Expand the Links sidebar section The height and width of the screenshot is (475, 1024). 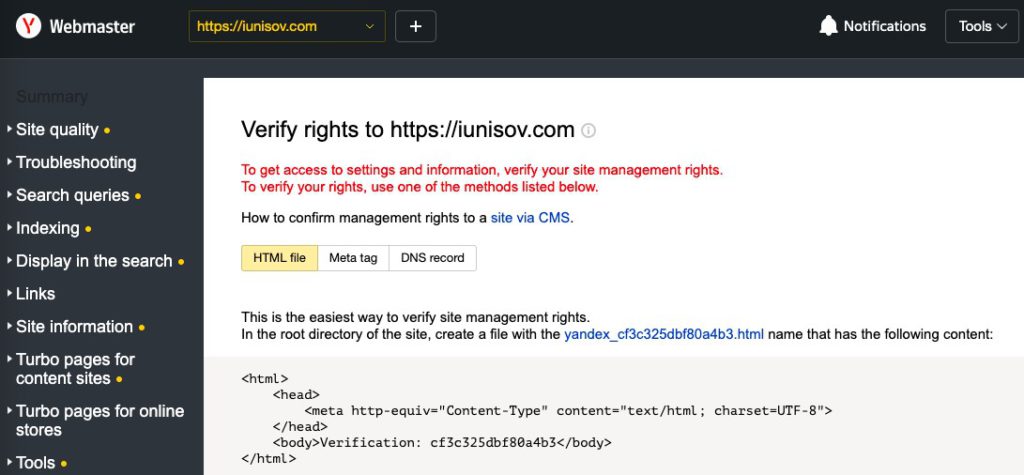pyautogui.click(x=35, y=293)
